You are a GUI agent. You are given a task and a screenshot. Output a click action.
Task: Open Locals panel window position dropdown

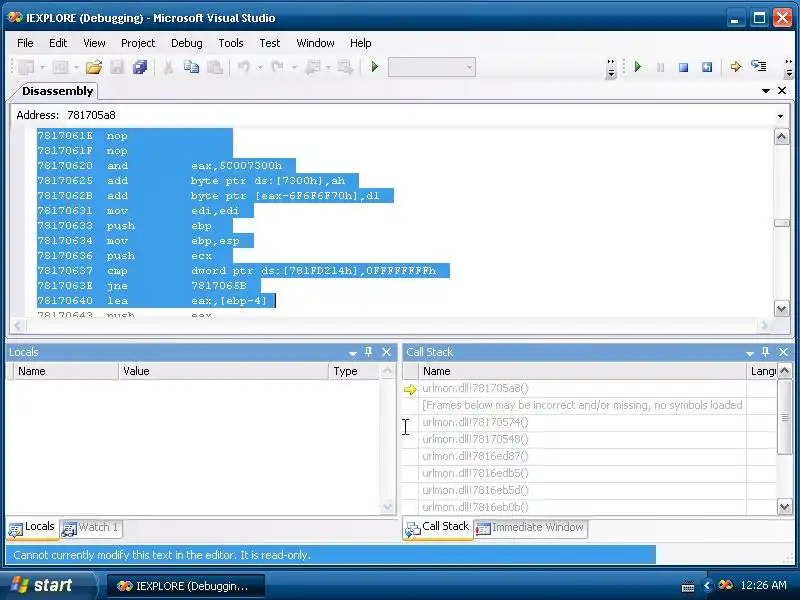point(353,353)
